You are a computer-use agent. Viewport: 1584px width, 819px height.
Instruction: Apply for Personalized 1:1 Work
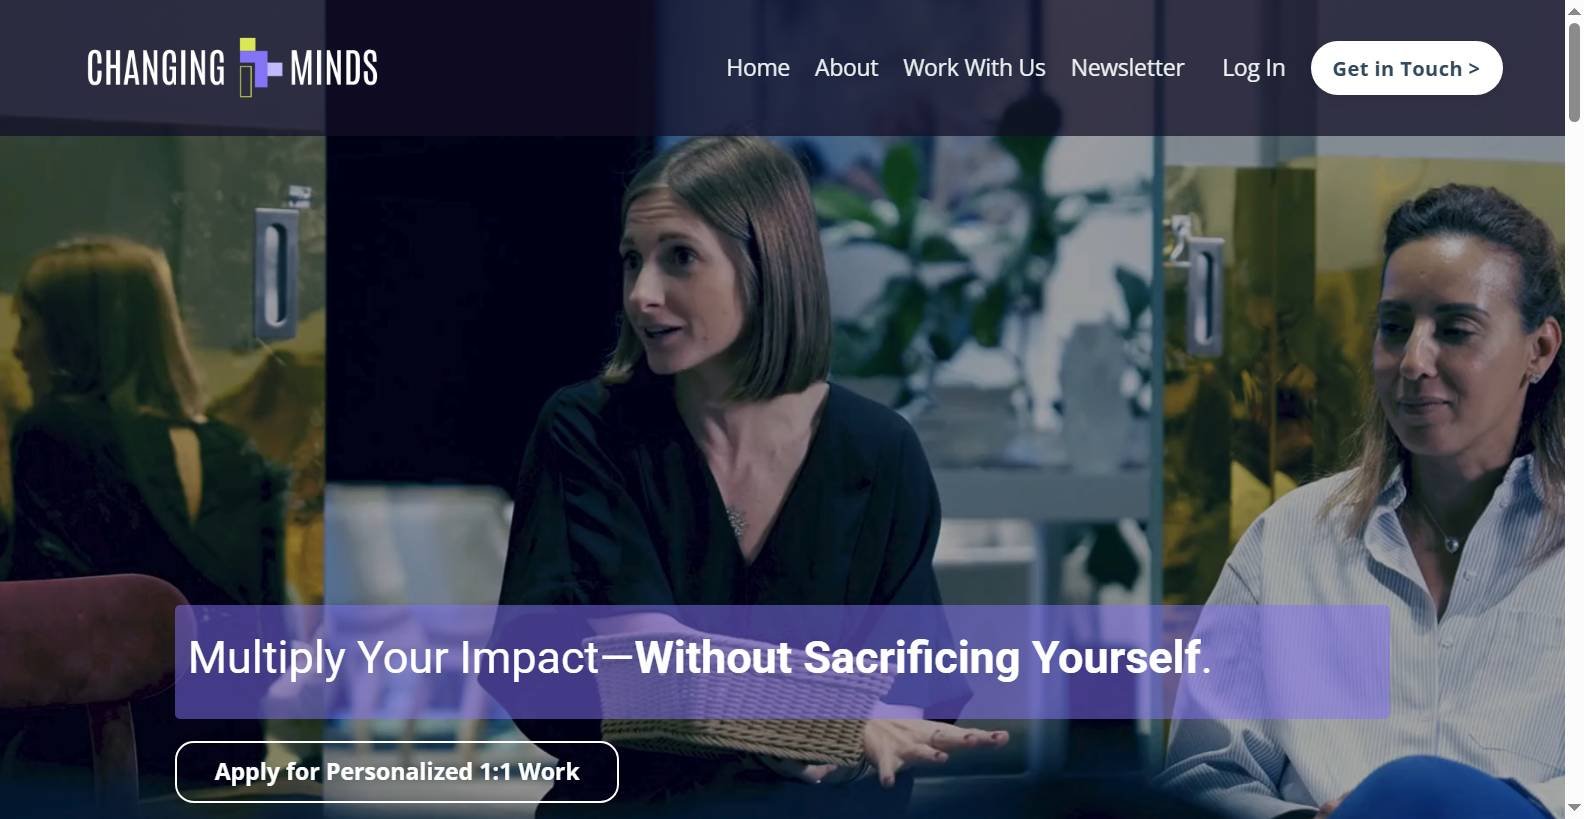(x=397, y=772)
